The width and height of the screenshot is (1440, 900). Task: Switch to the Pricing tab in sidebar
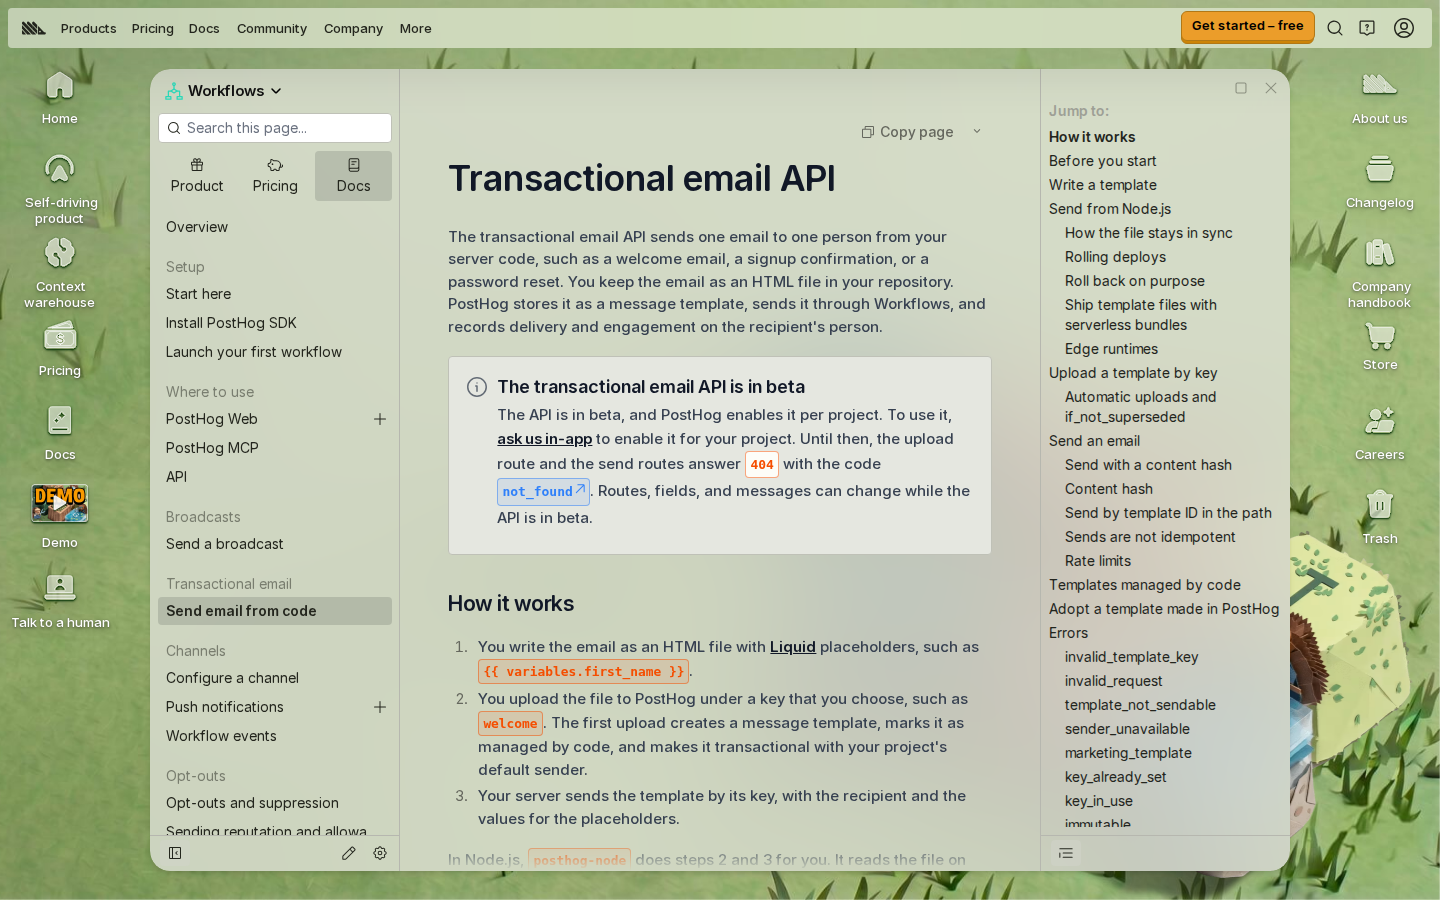point(275,176)
